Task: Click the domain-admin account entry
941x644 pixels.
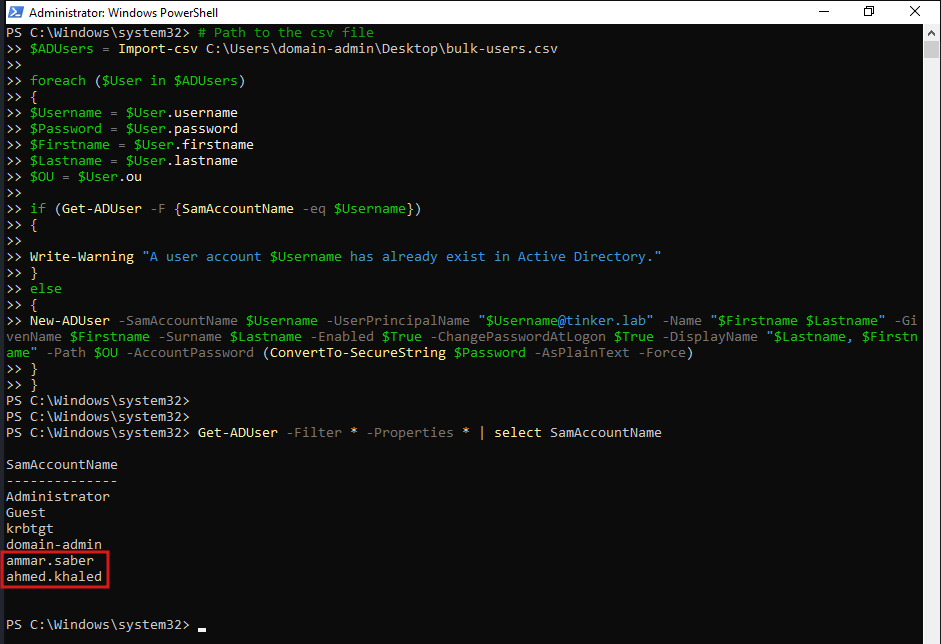Action: [54, 545]
